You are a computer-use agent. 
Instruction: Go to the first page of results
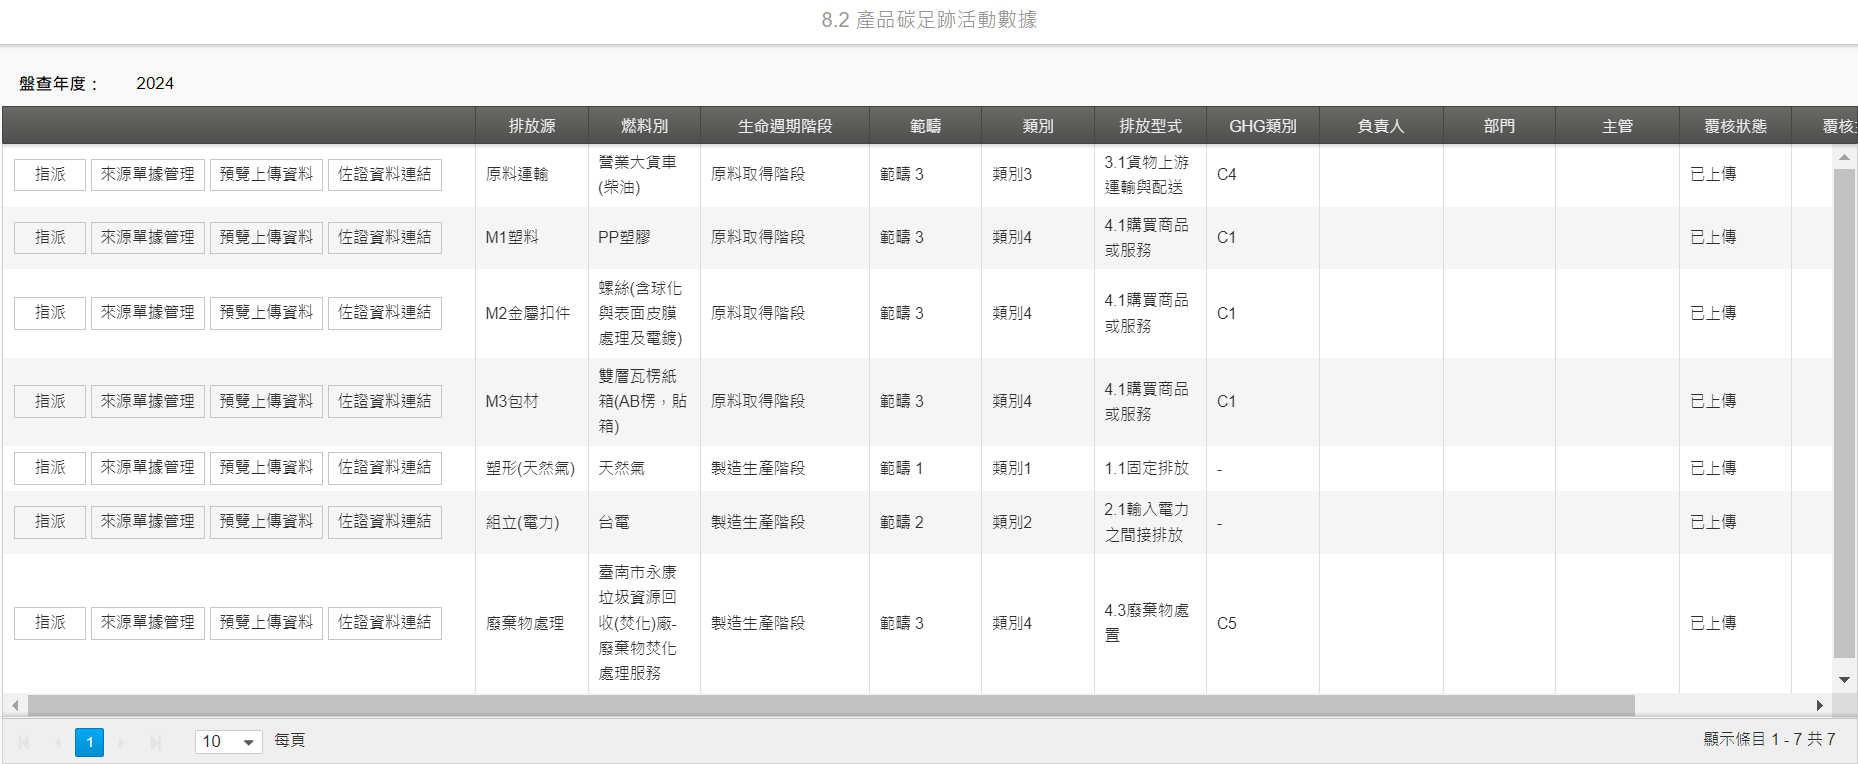coord(24,742)
